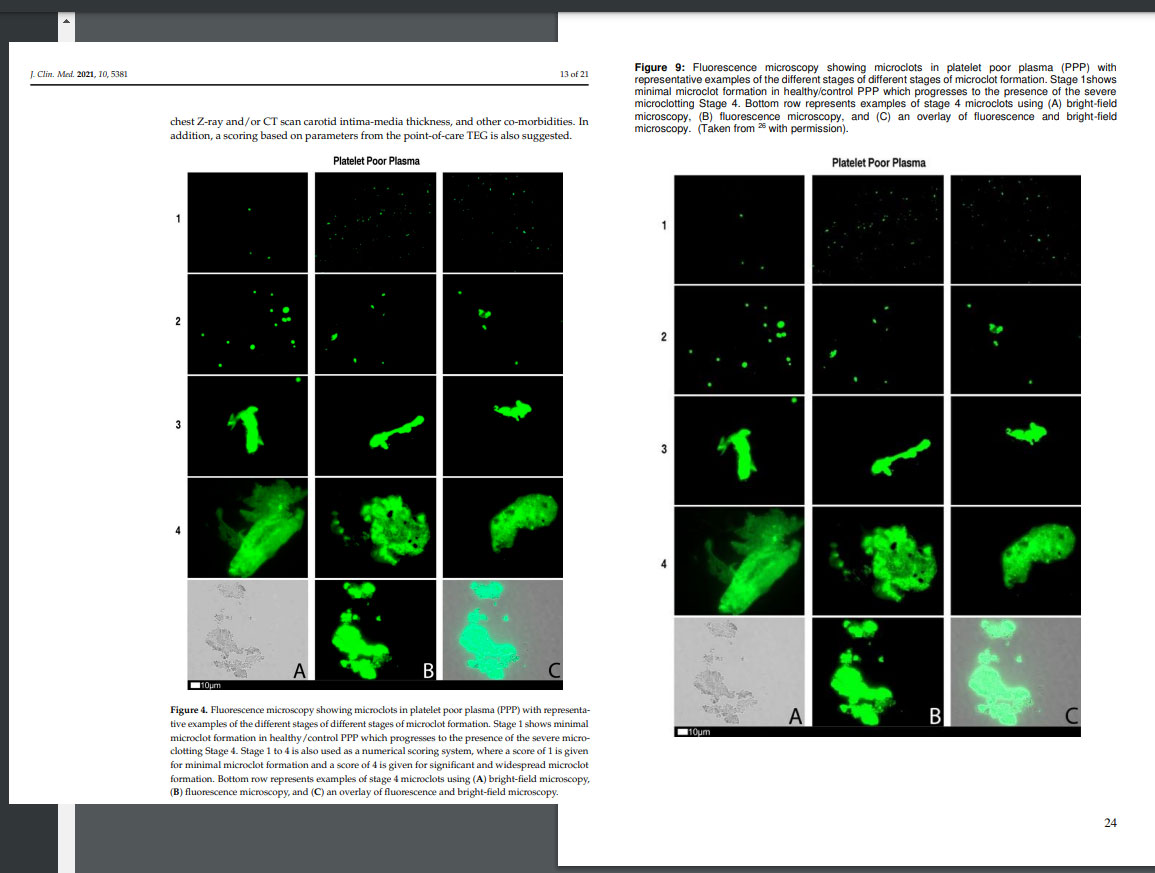Image resolution: width=1155 pixels, height=873 pixels.
Task: Click the 'Figure 9:' bold caption label
Action: point(659,67)
